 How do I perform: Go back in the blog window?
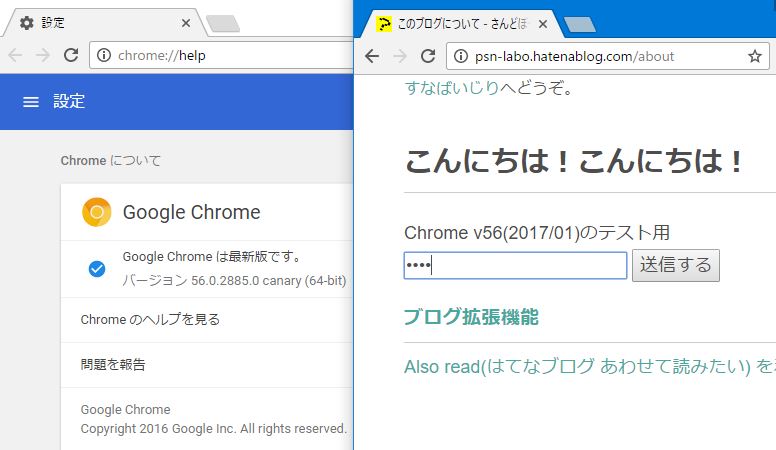coord(372,56)
